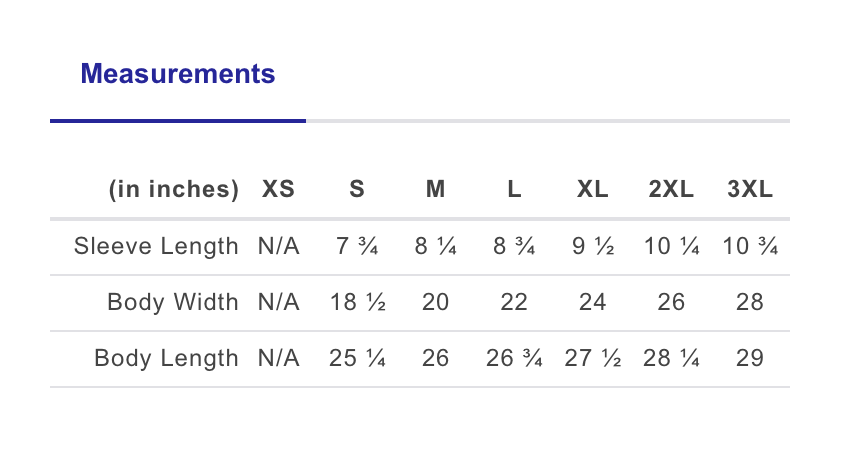
Task: Click the M size column header
Action: (435, 190)
